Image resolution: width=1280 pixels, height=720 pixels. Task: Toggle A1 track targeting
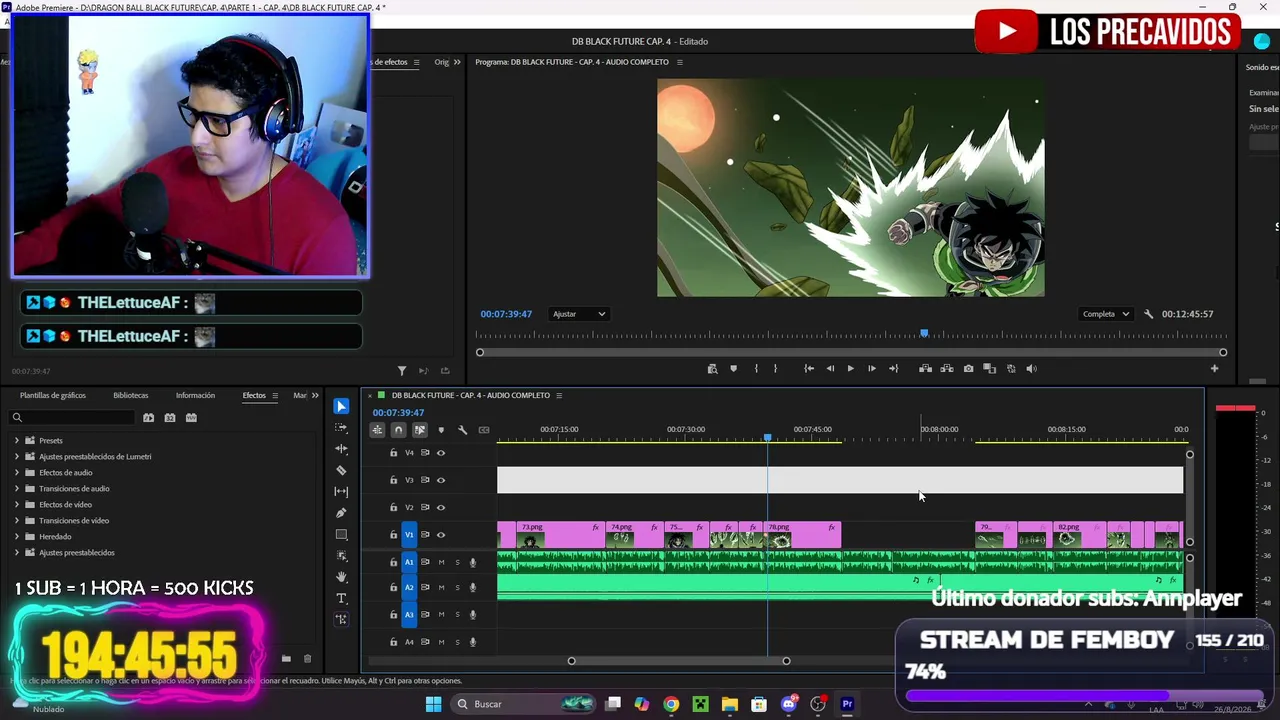point(409,562)
